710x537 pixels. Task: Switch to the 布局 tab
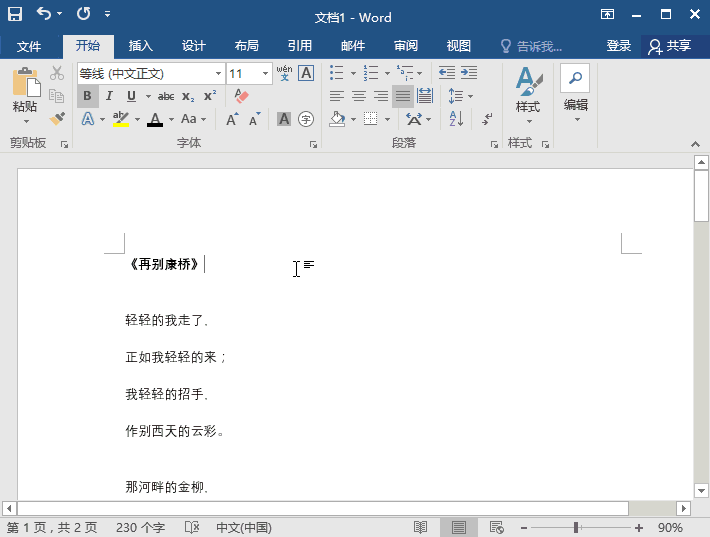(x=246, y=46)
